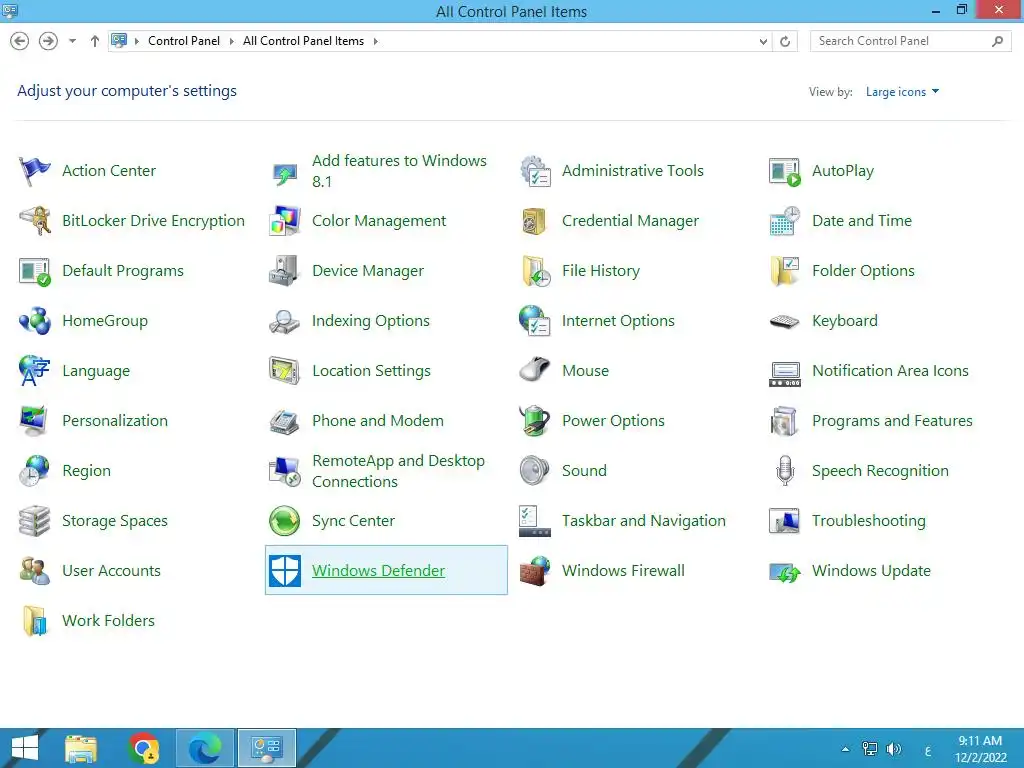
Task: Open the Device Manager icon
Action: tap(285, 271)
